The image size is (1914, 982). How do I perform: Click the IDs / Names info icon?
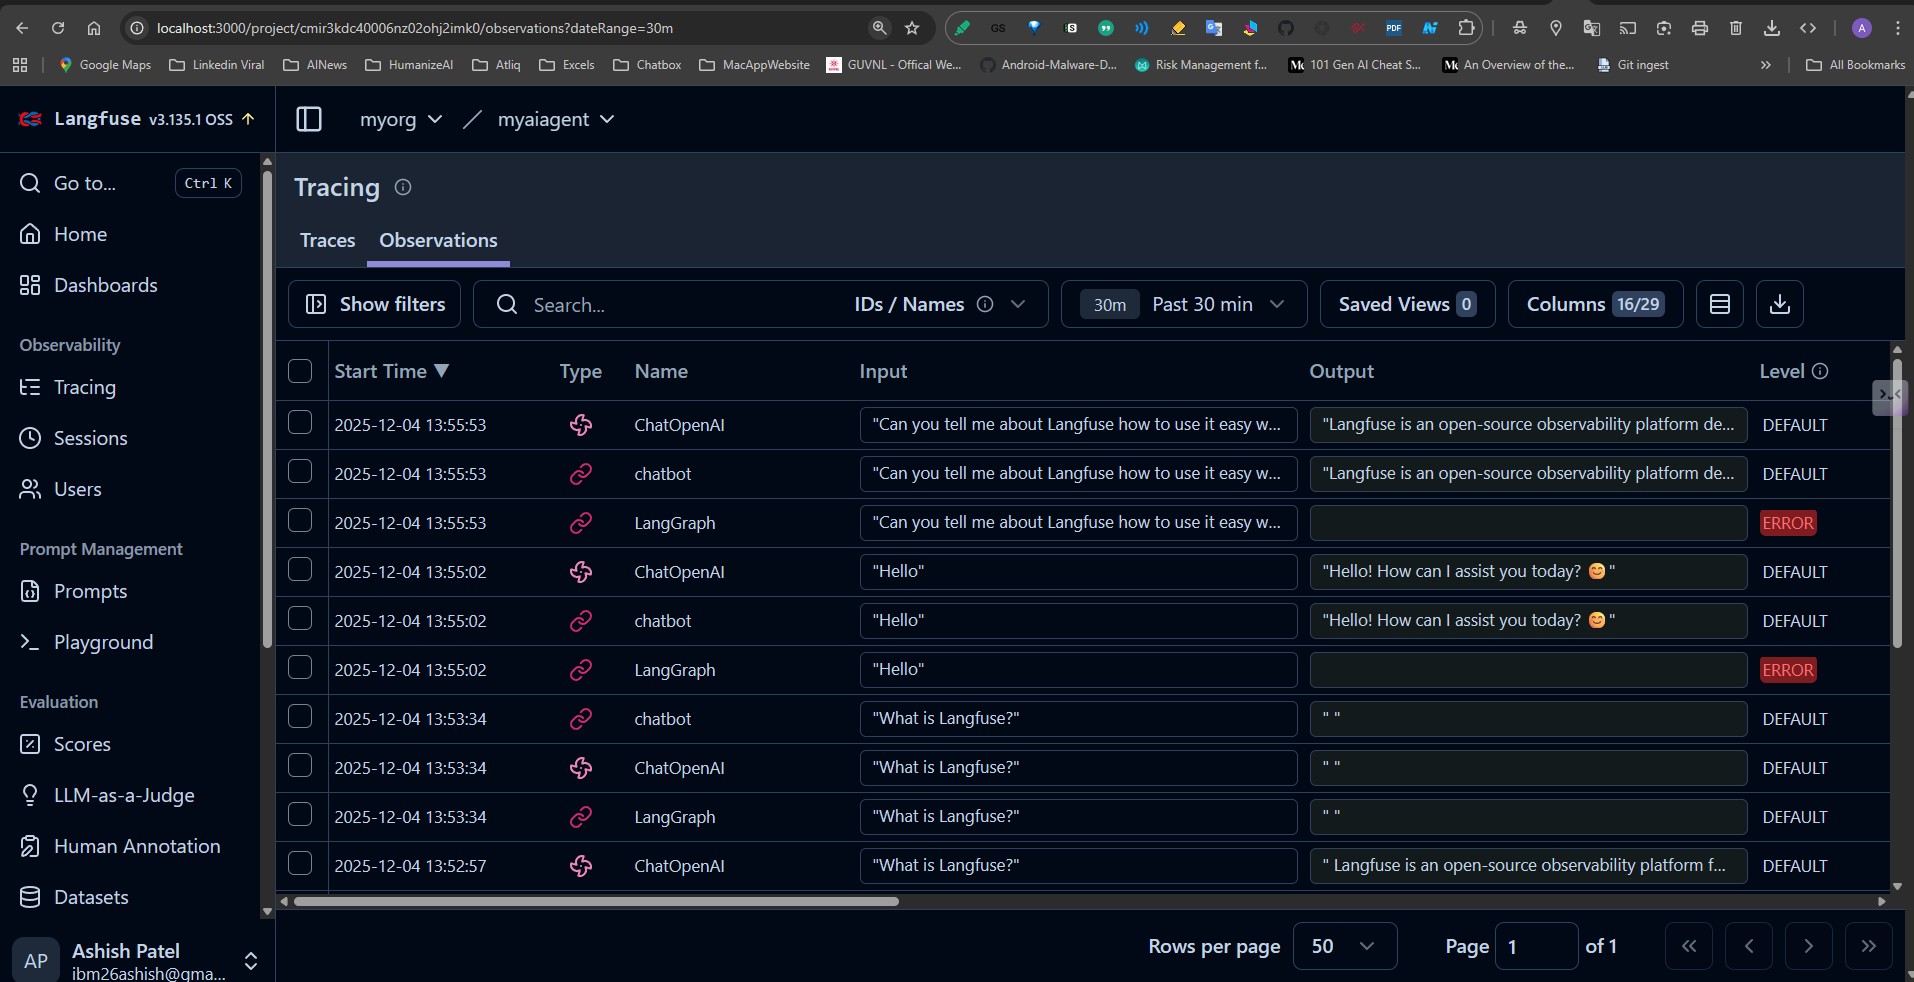985,304
